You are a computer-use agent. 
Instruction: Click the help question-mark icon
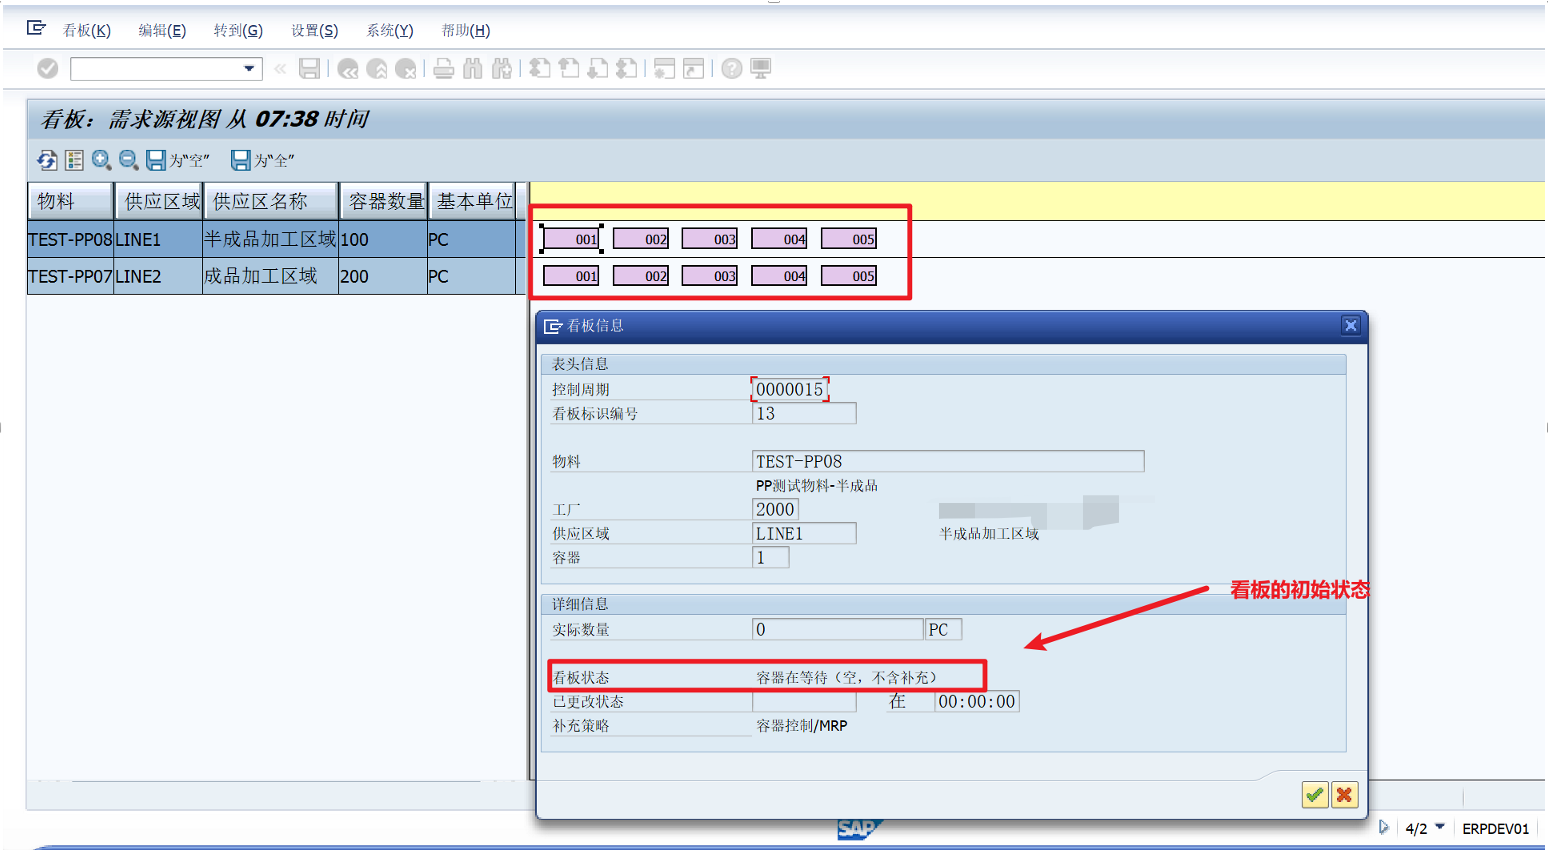(730, 68)
